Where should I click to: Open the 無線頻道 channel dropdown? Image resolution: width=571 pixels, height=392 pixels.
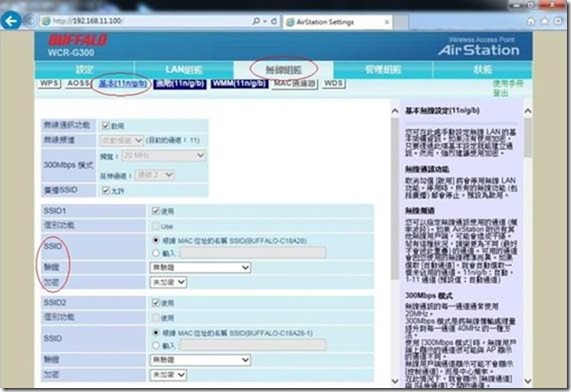point(122,140)
